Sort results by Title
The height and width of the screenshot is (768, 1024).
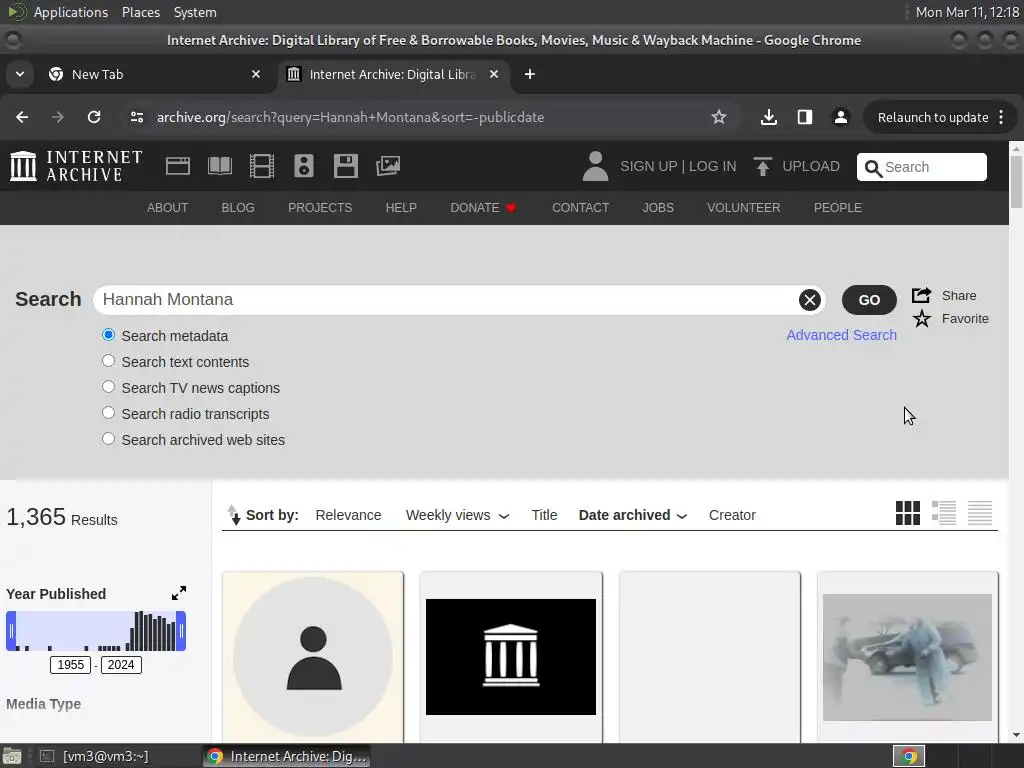coord(544,515)
